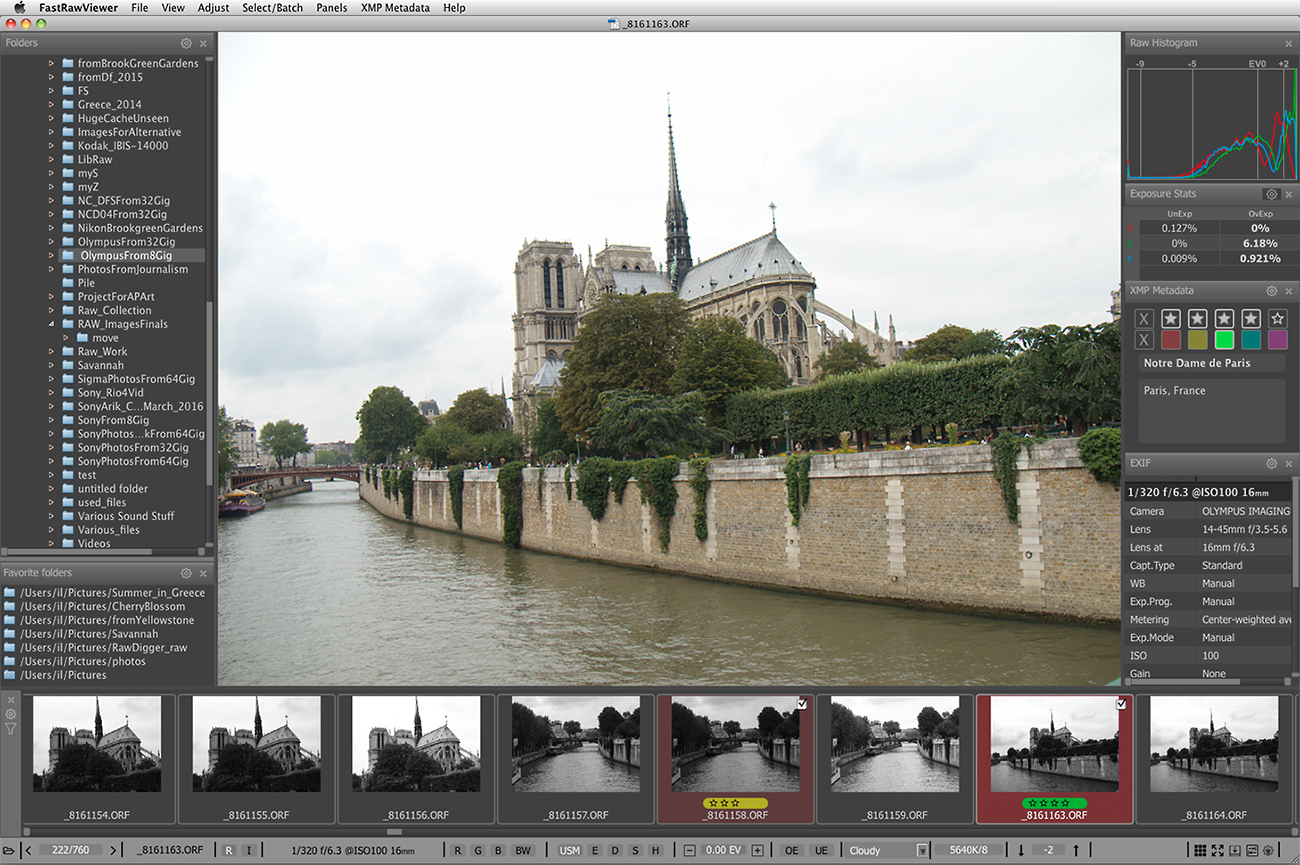Viewport: 1300px width, 865px height.
Task: Click the I button next to filename
Action: 249,850
